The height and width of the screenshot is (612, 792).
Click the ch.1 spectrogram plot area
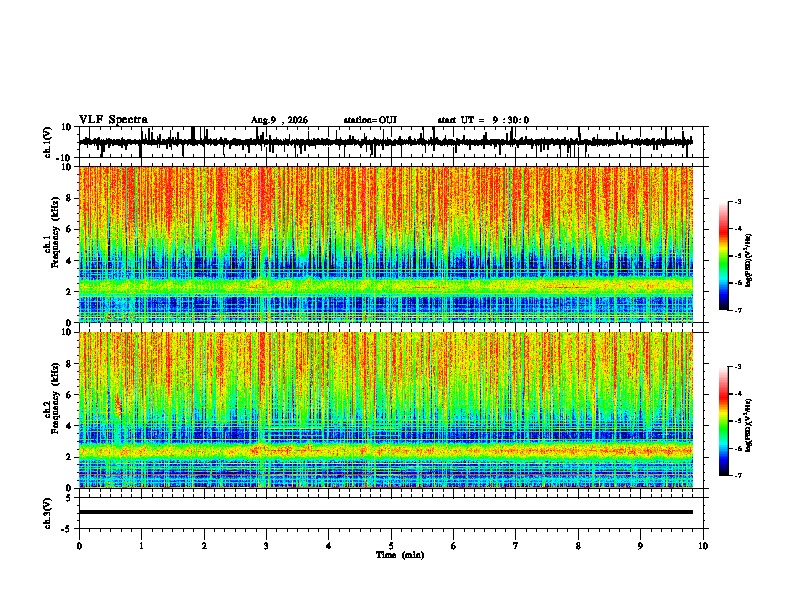click(x=386, y=244)
